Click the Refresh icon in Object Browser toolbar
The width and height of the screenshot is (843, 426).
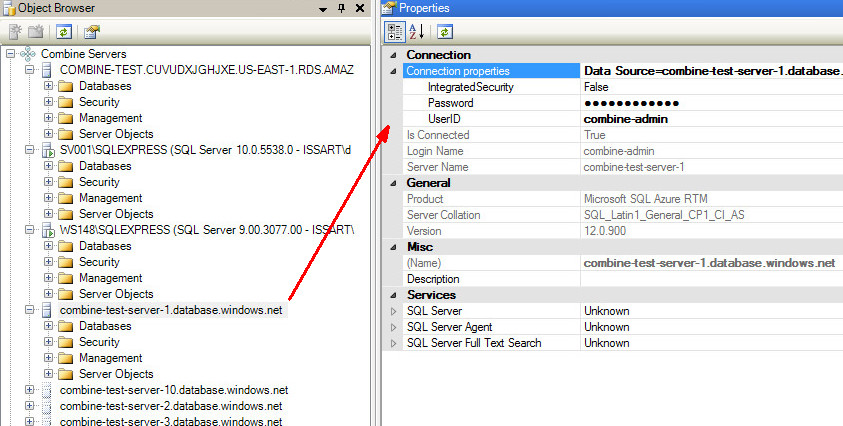coord(63,31)
